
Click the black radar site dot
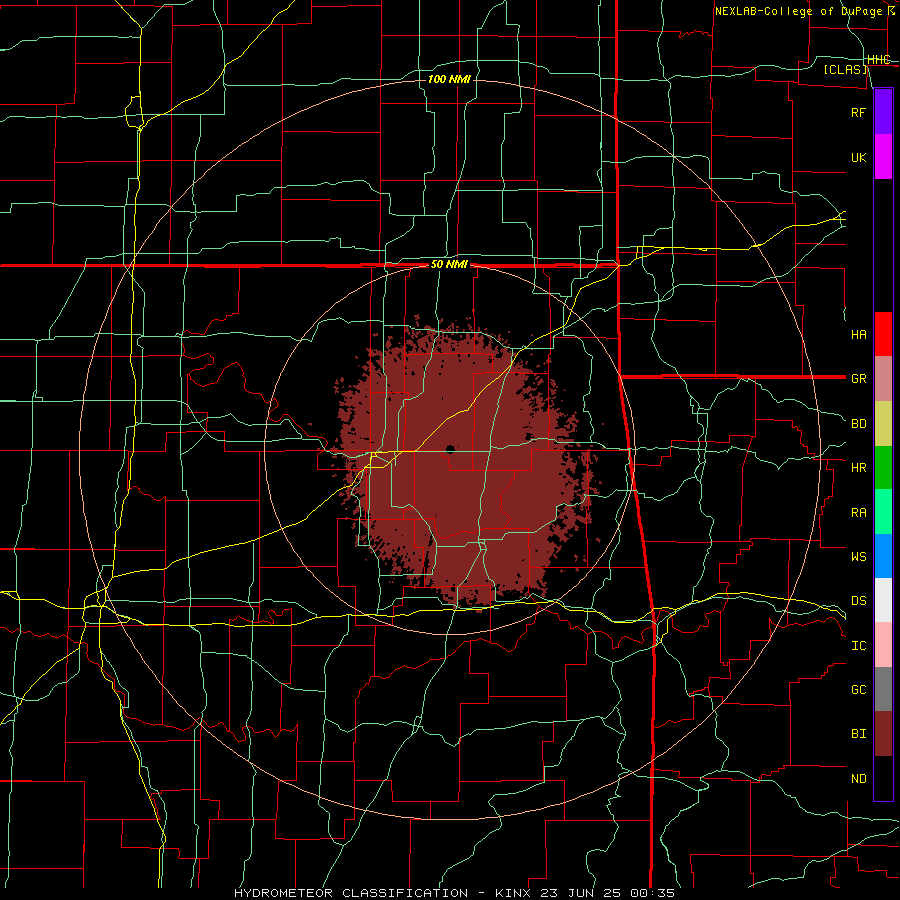(x=450, y=449)
